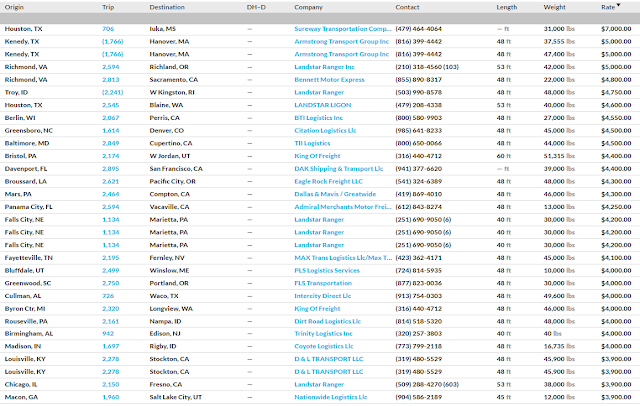This screenshot has height=406, width=640.
Task: Select origin cell Bluffdale, UT
Action: [x=24, y=271]
